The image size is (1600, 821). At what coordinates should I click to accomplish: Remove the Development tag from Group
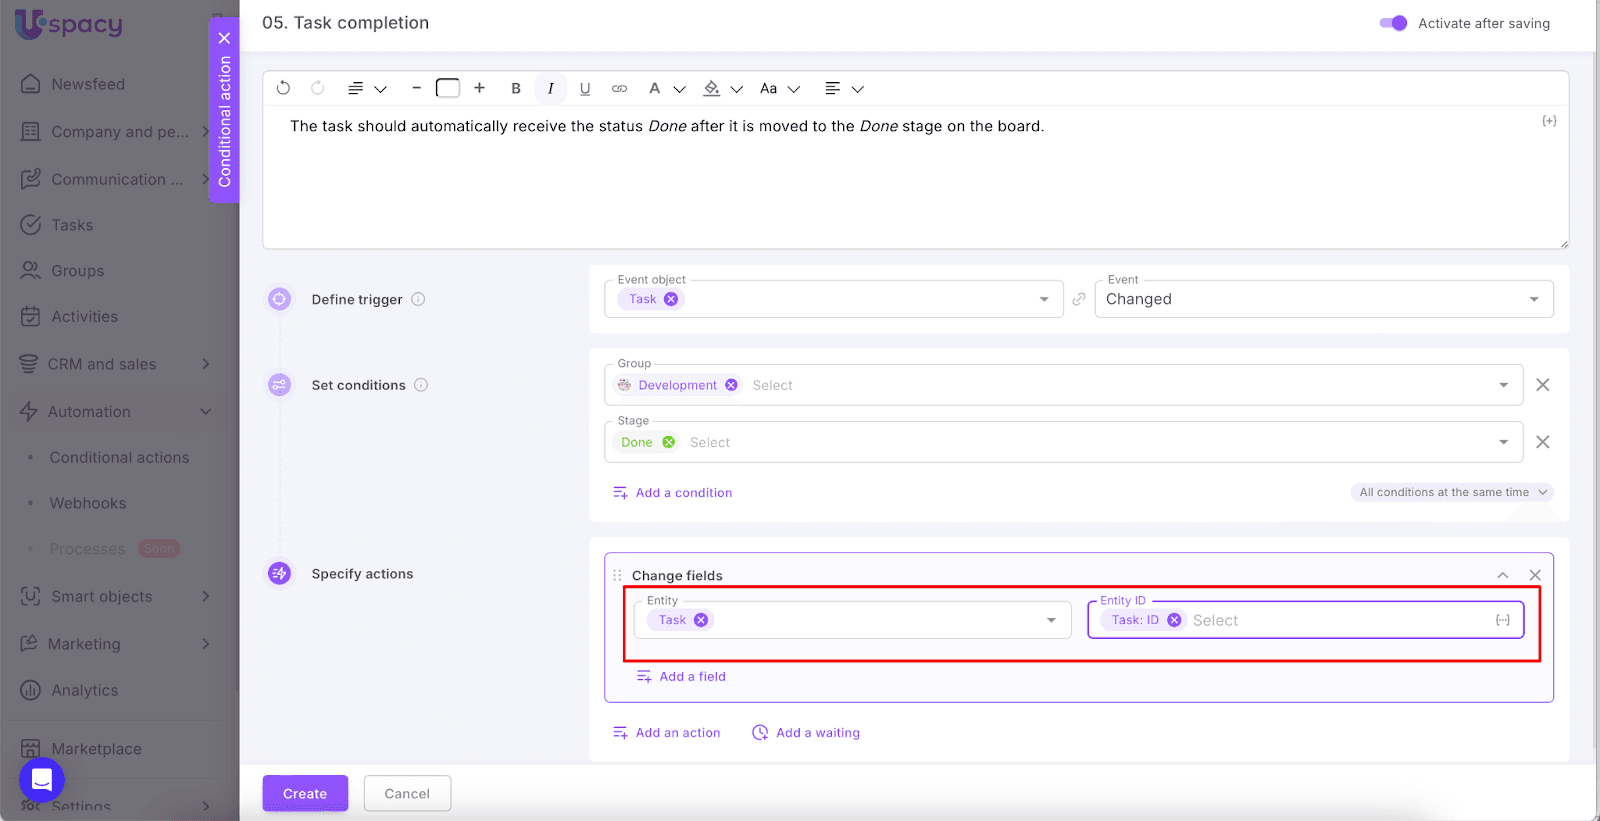click(732, 385)
